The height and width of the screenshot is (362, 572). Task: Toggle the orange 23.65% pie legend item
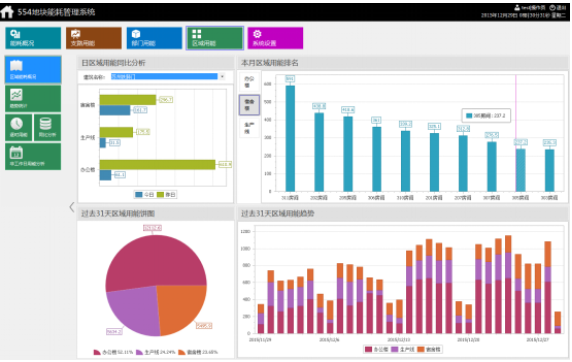(x=198, y=352)
